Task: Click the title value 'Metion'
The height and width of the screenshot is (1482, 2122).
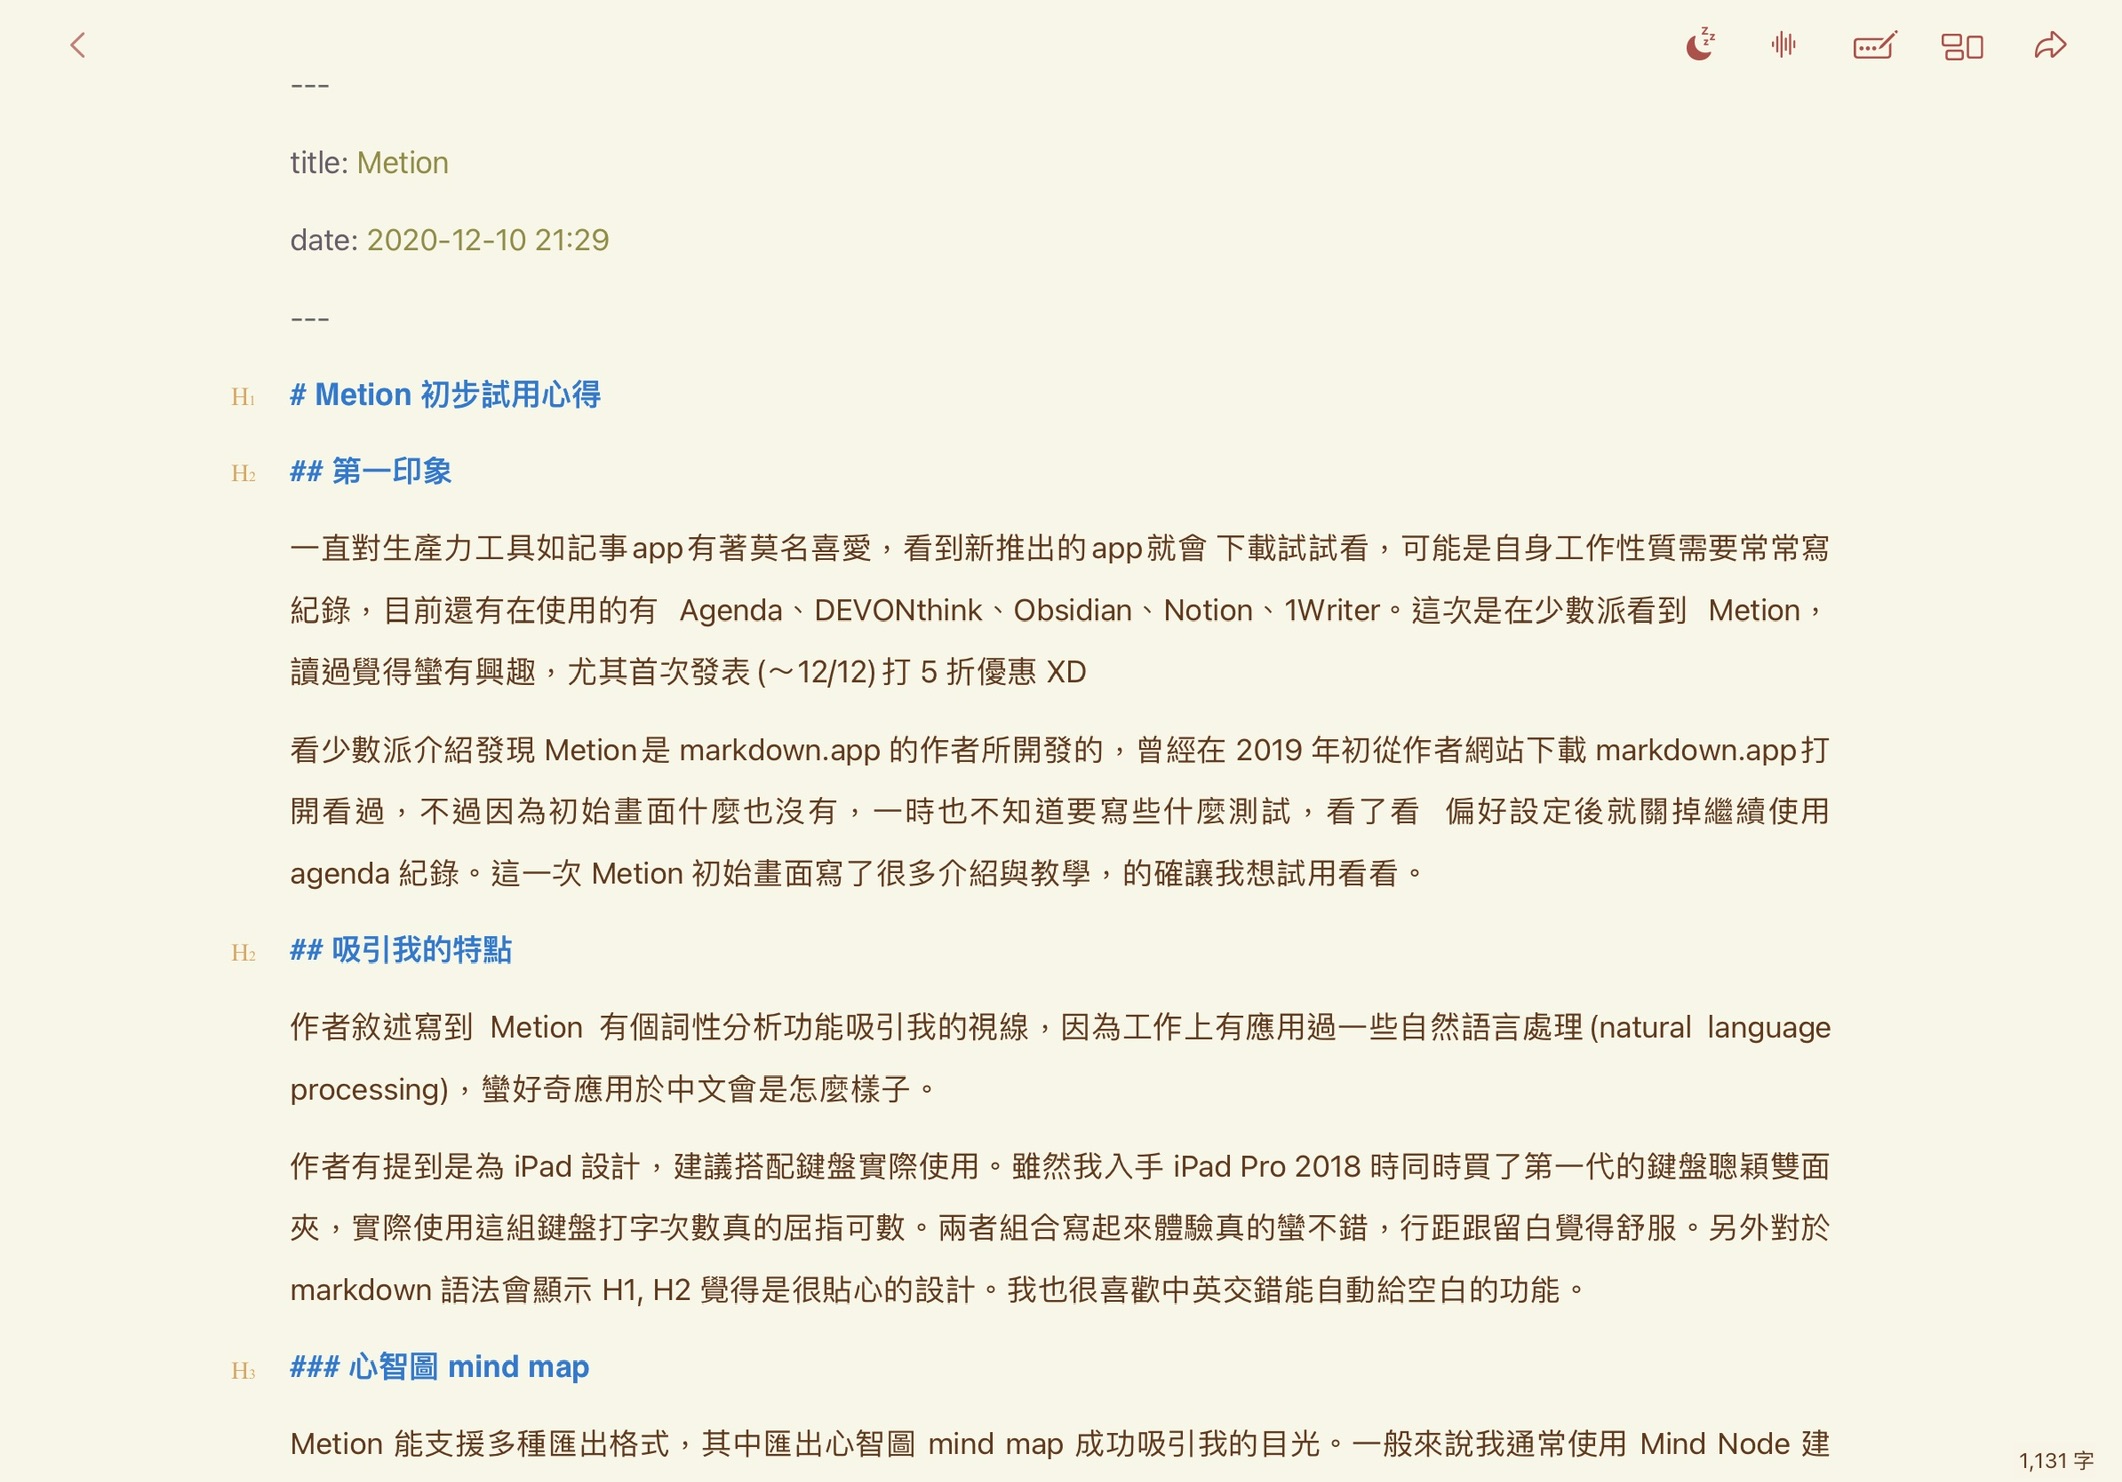Action: pos(402,163)
